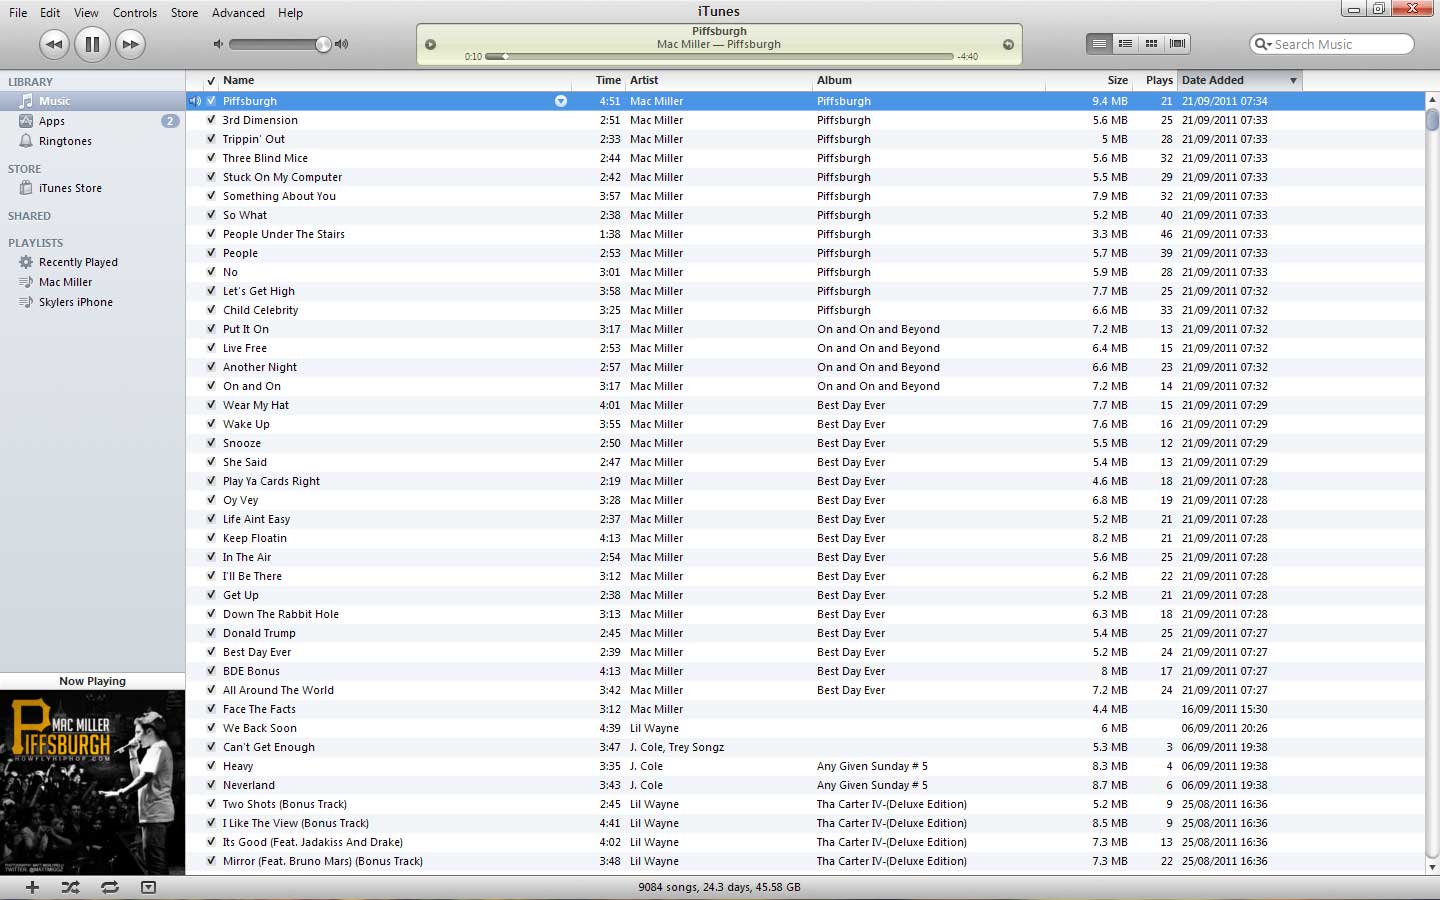Click the low volume speaker icon
1440x900 pixels.
click(218, 44)
